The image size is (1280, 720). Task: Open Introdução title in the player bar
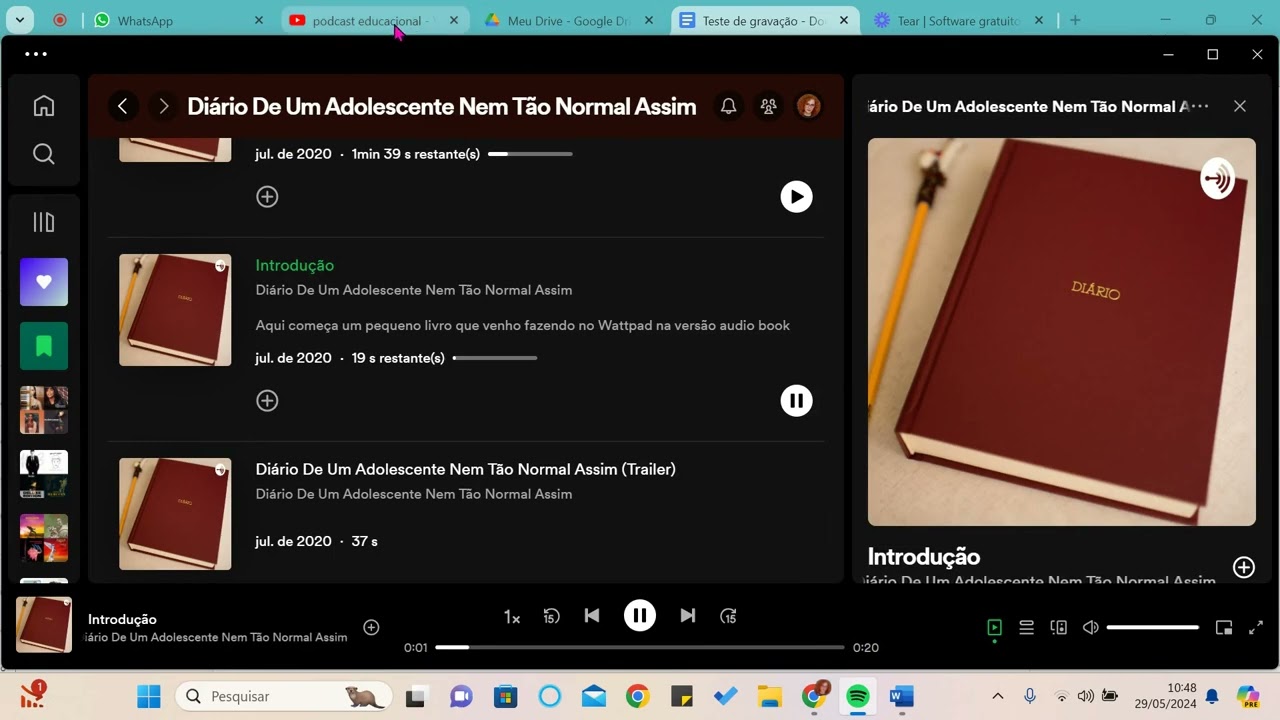122,619
